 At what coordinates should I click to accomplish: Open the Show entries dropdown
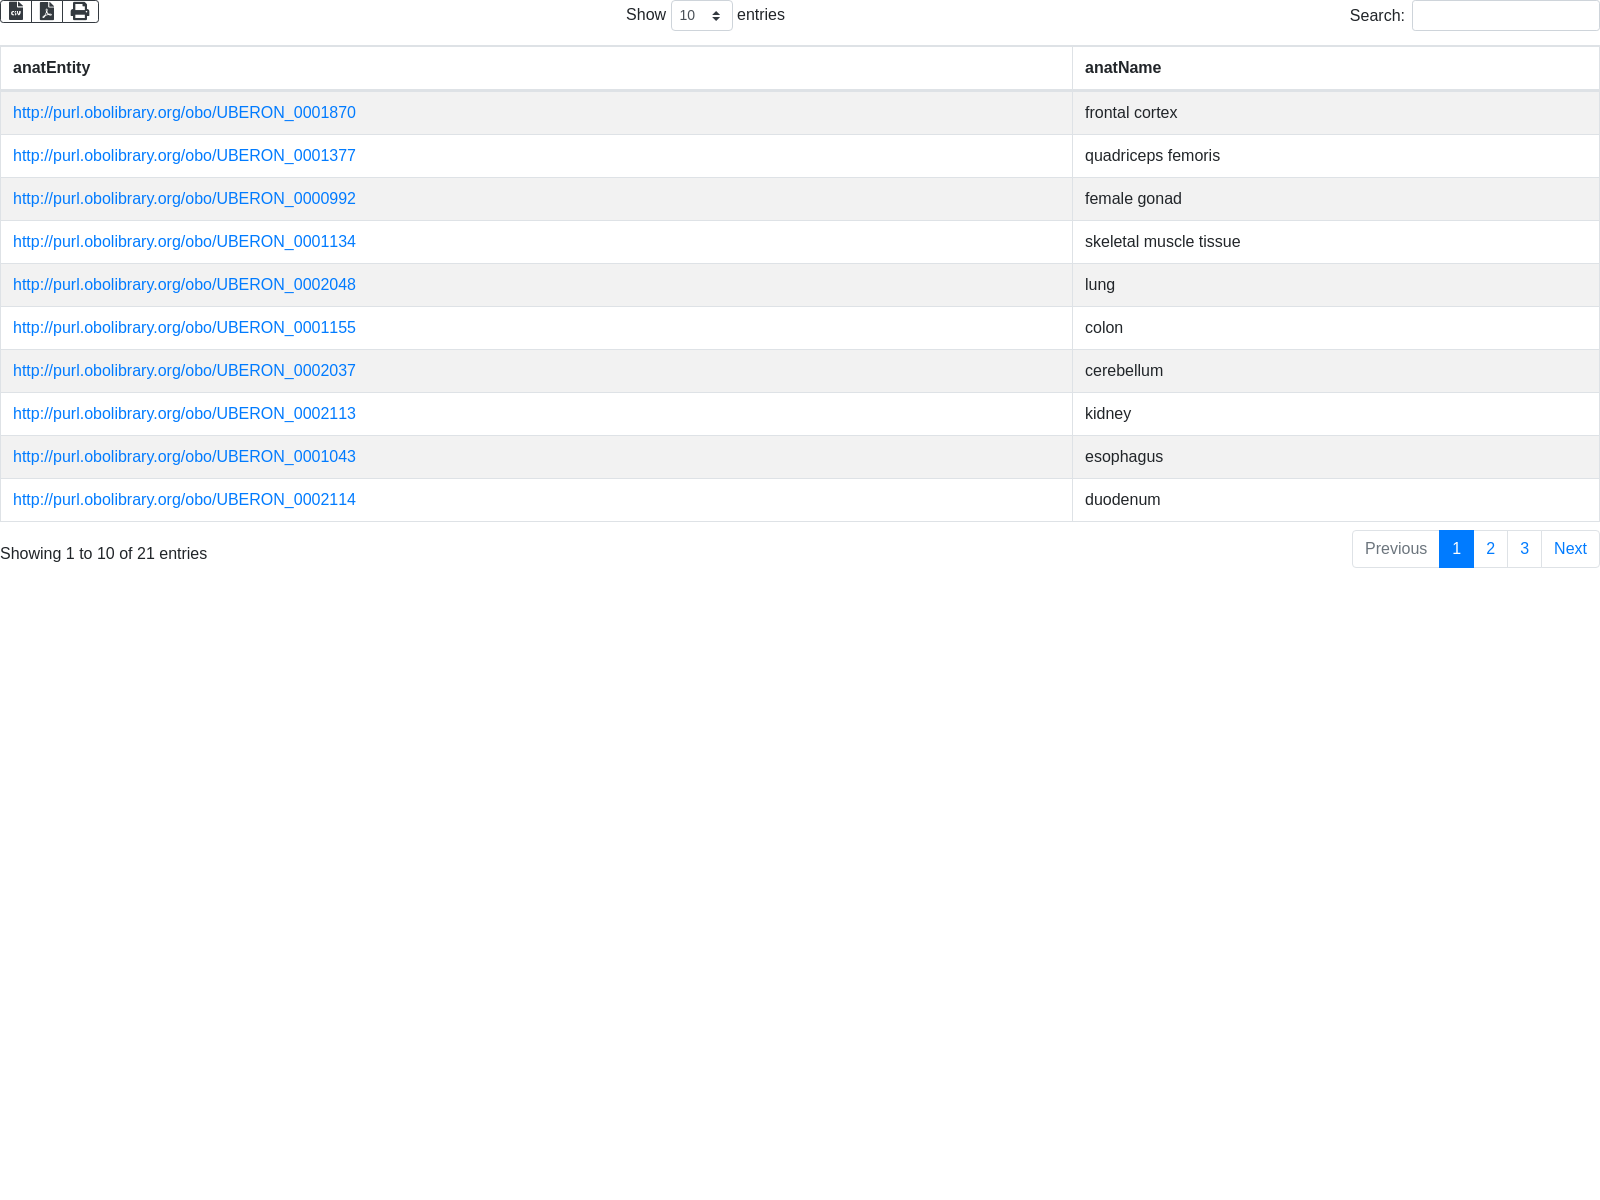click(x=701, y=15)
